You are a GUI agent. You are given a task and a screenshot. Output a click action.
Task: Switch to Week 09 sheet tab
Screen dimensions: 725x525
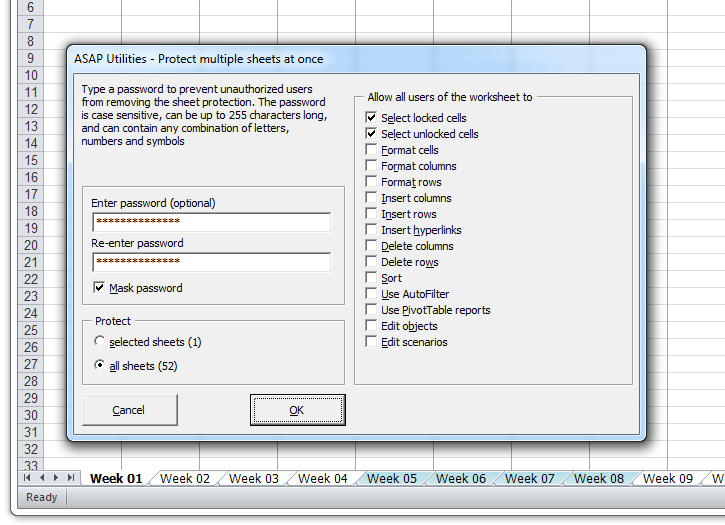coord(668,478)
